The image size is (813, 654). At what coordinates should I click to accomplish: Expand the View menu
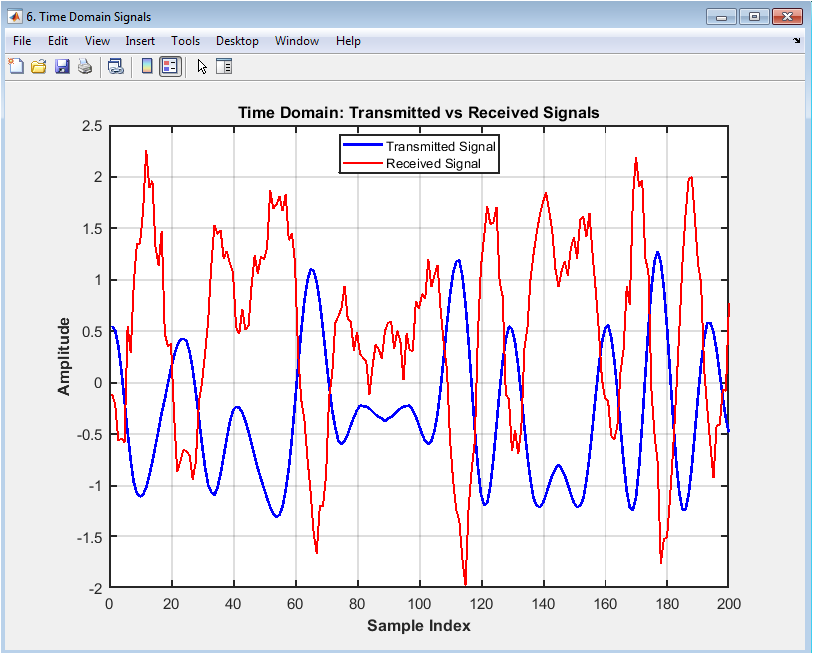coord(97,41)
